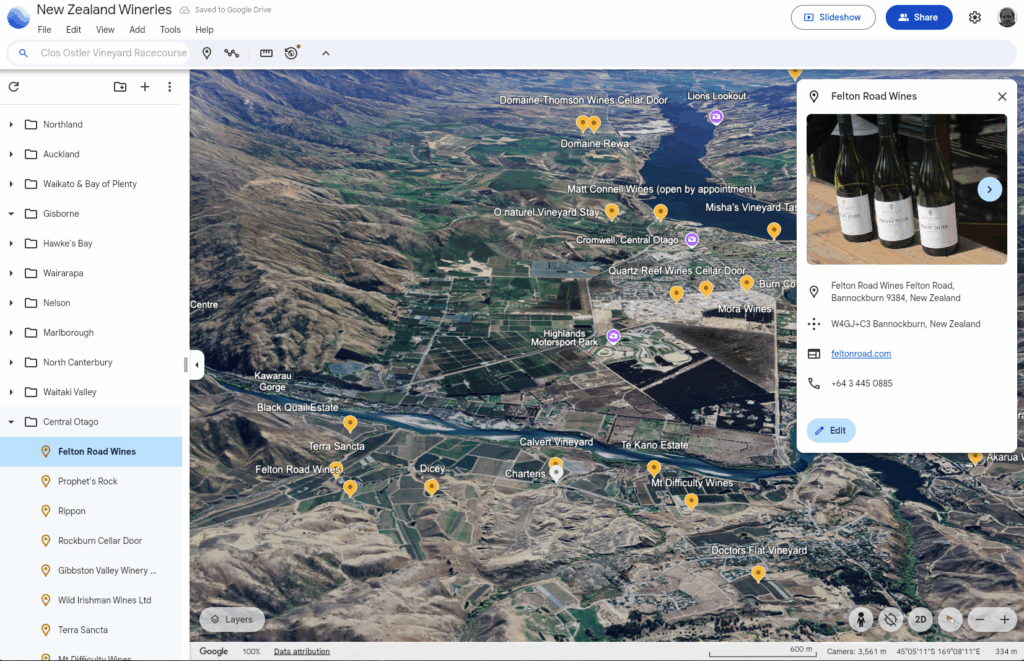Click the search input field
Screen dimensions: 1024x661
tap(113, 53)
